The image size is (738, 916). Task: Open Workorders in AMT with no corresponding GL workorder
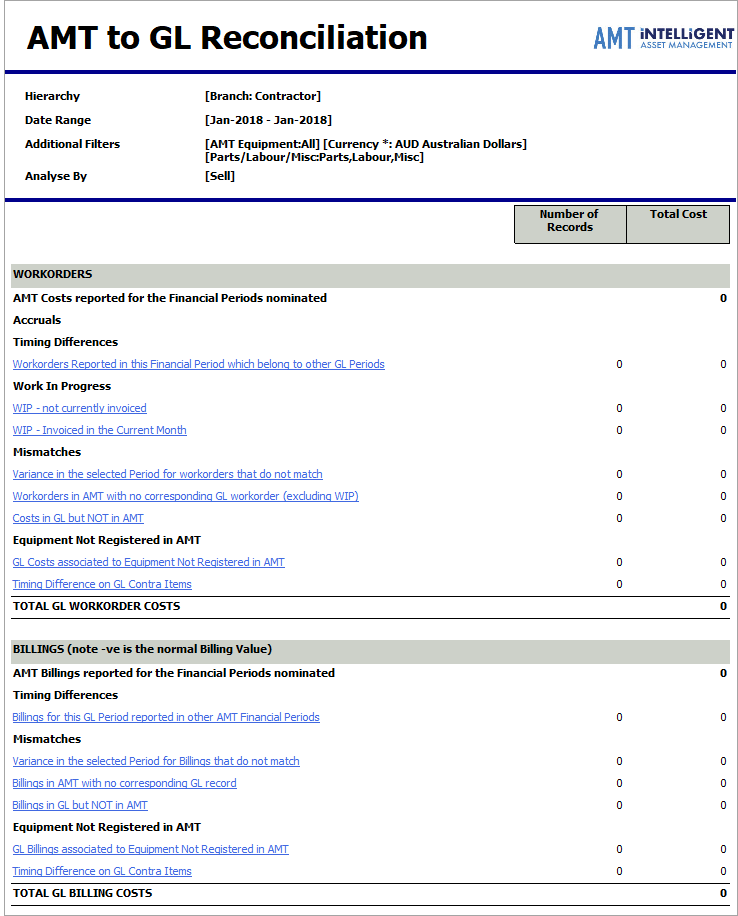(x=185, y=496)
